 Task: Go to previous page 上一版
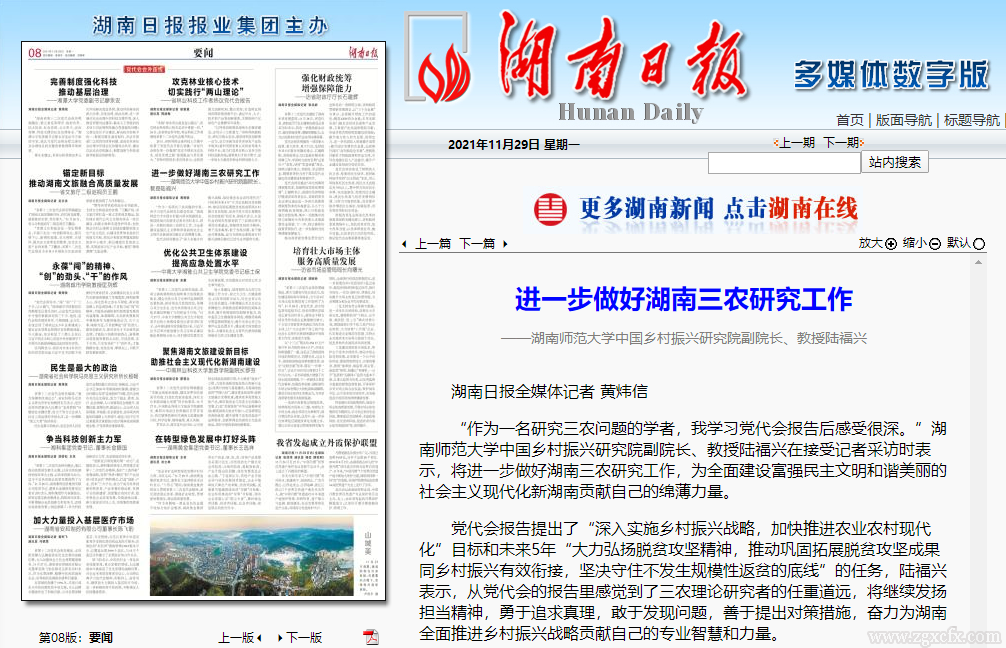tap(236, 638)
